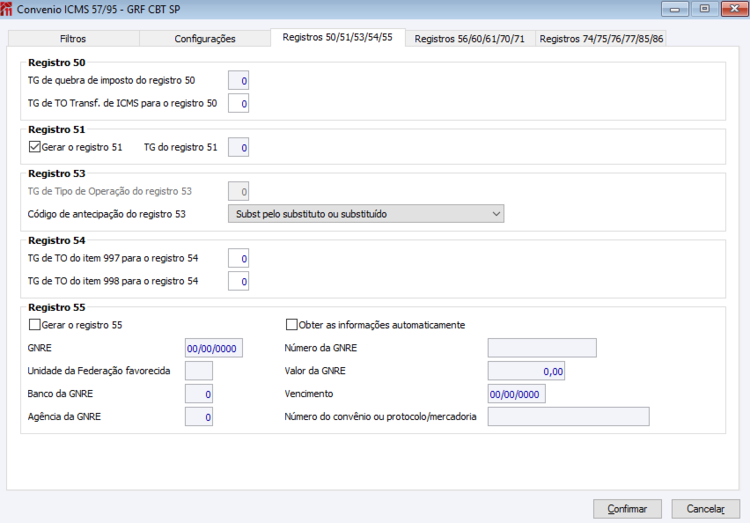Select the Registros 50/51/53/54/55 tab

tap(338, 37)
